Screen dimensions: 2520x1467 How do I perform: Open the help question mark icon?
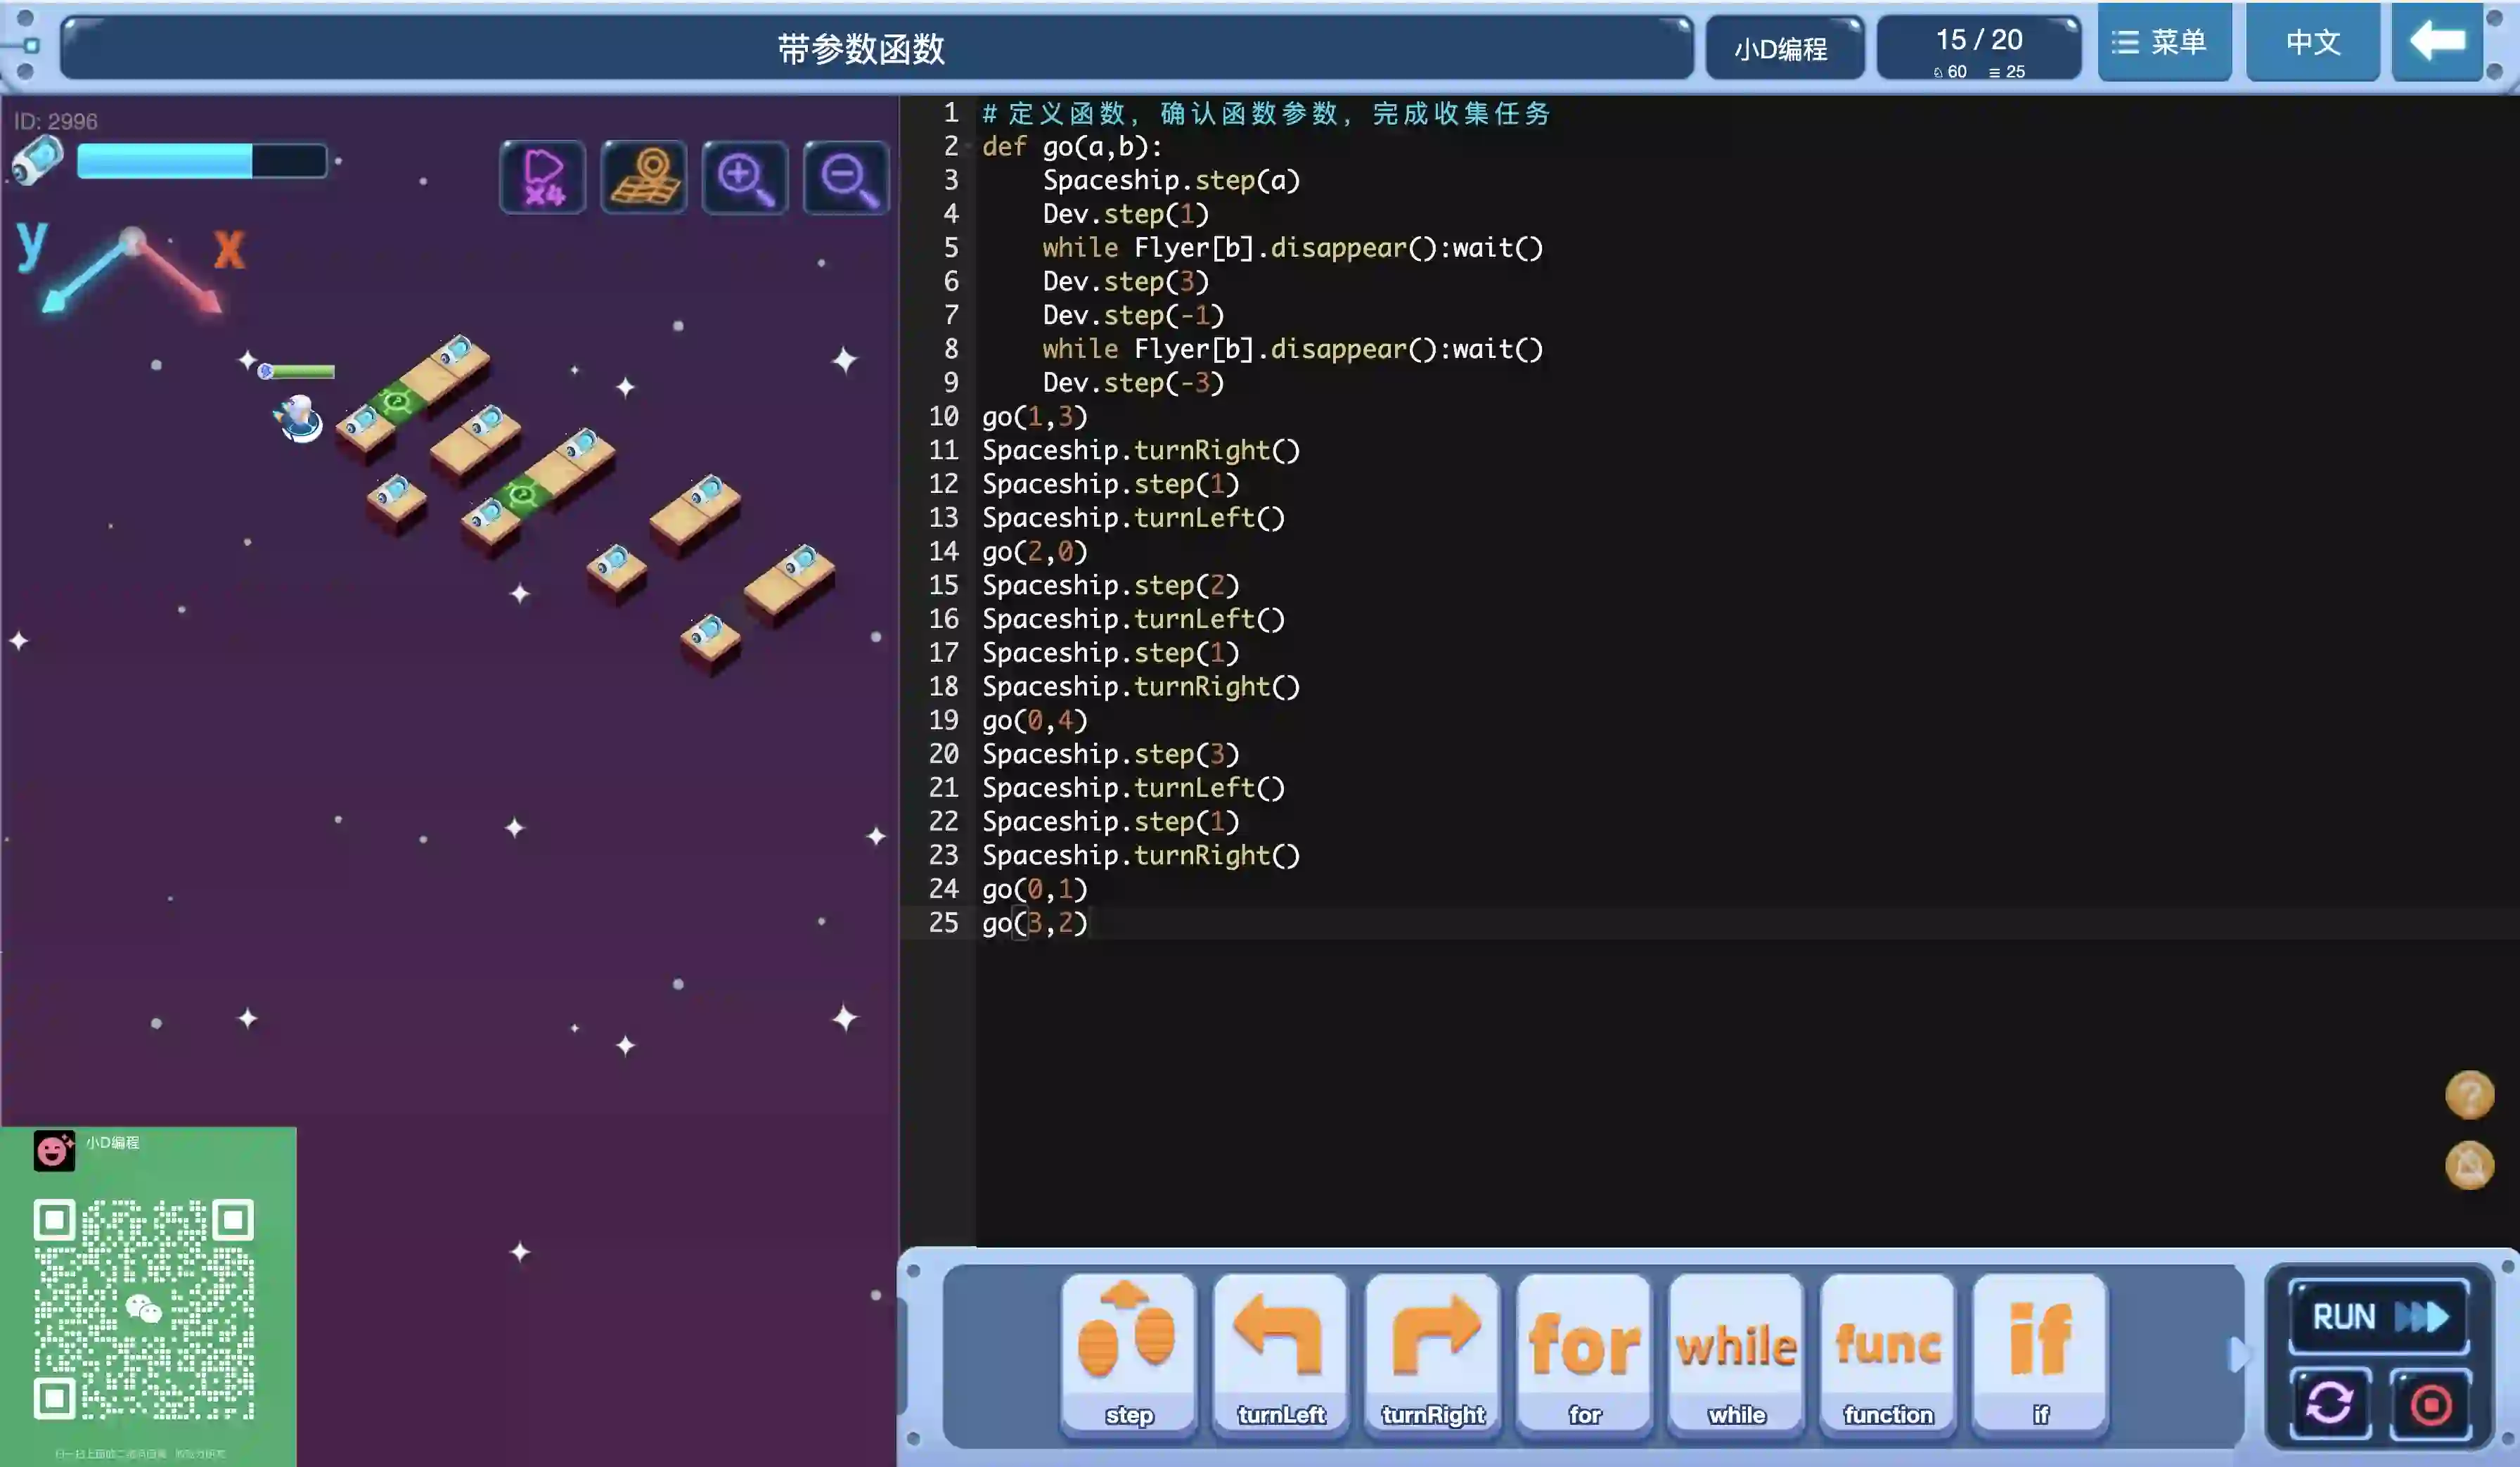coord(2468,1094)
